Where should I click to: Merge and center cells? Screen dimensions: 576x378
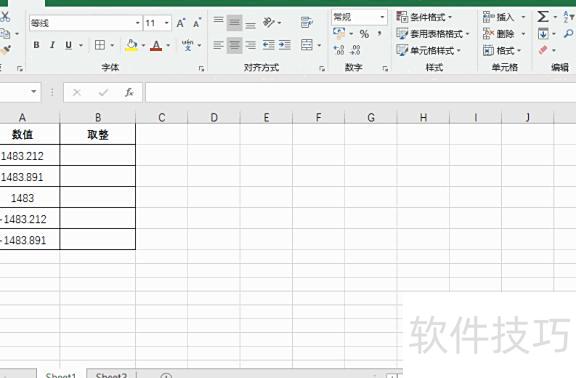tap(307, 45)
